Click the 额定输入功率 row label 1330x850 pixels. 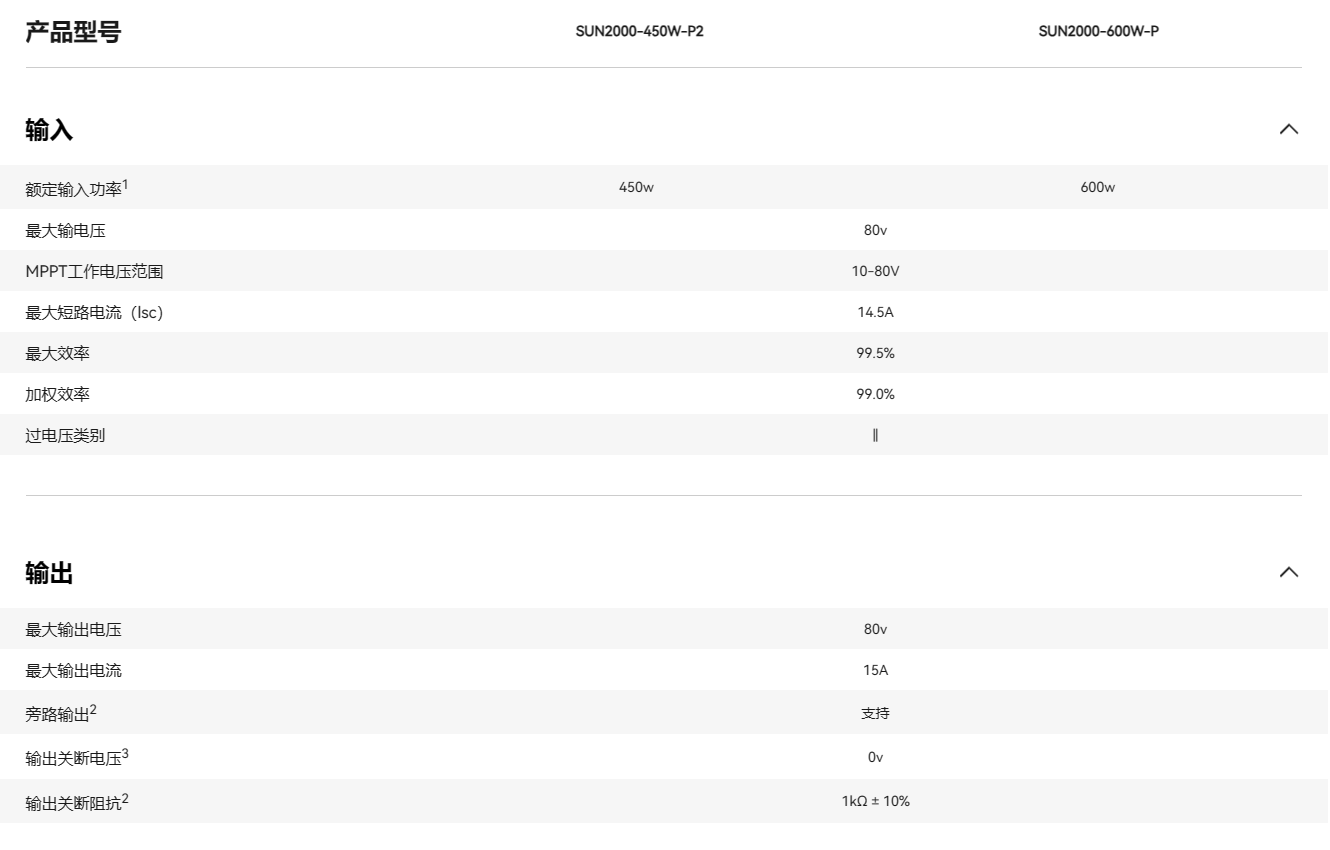[73, 189]
